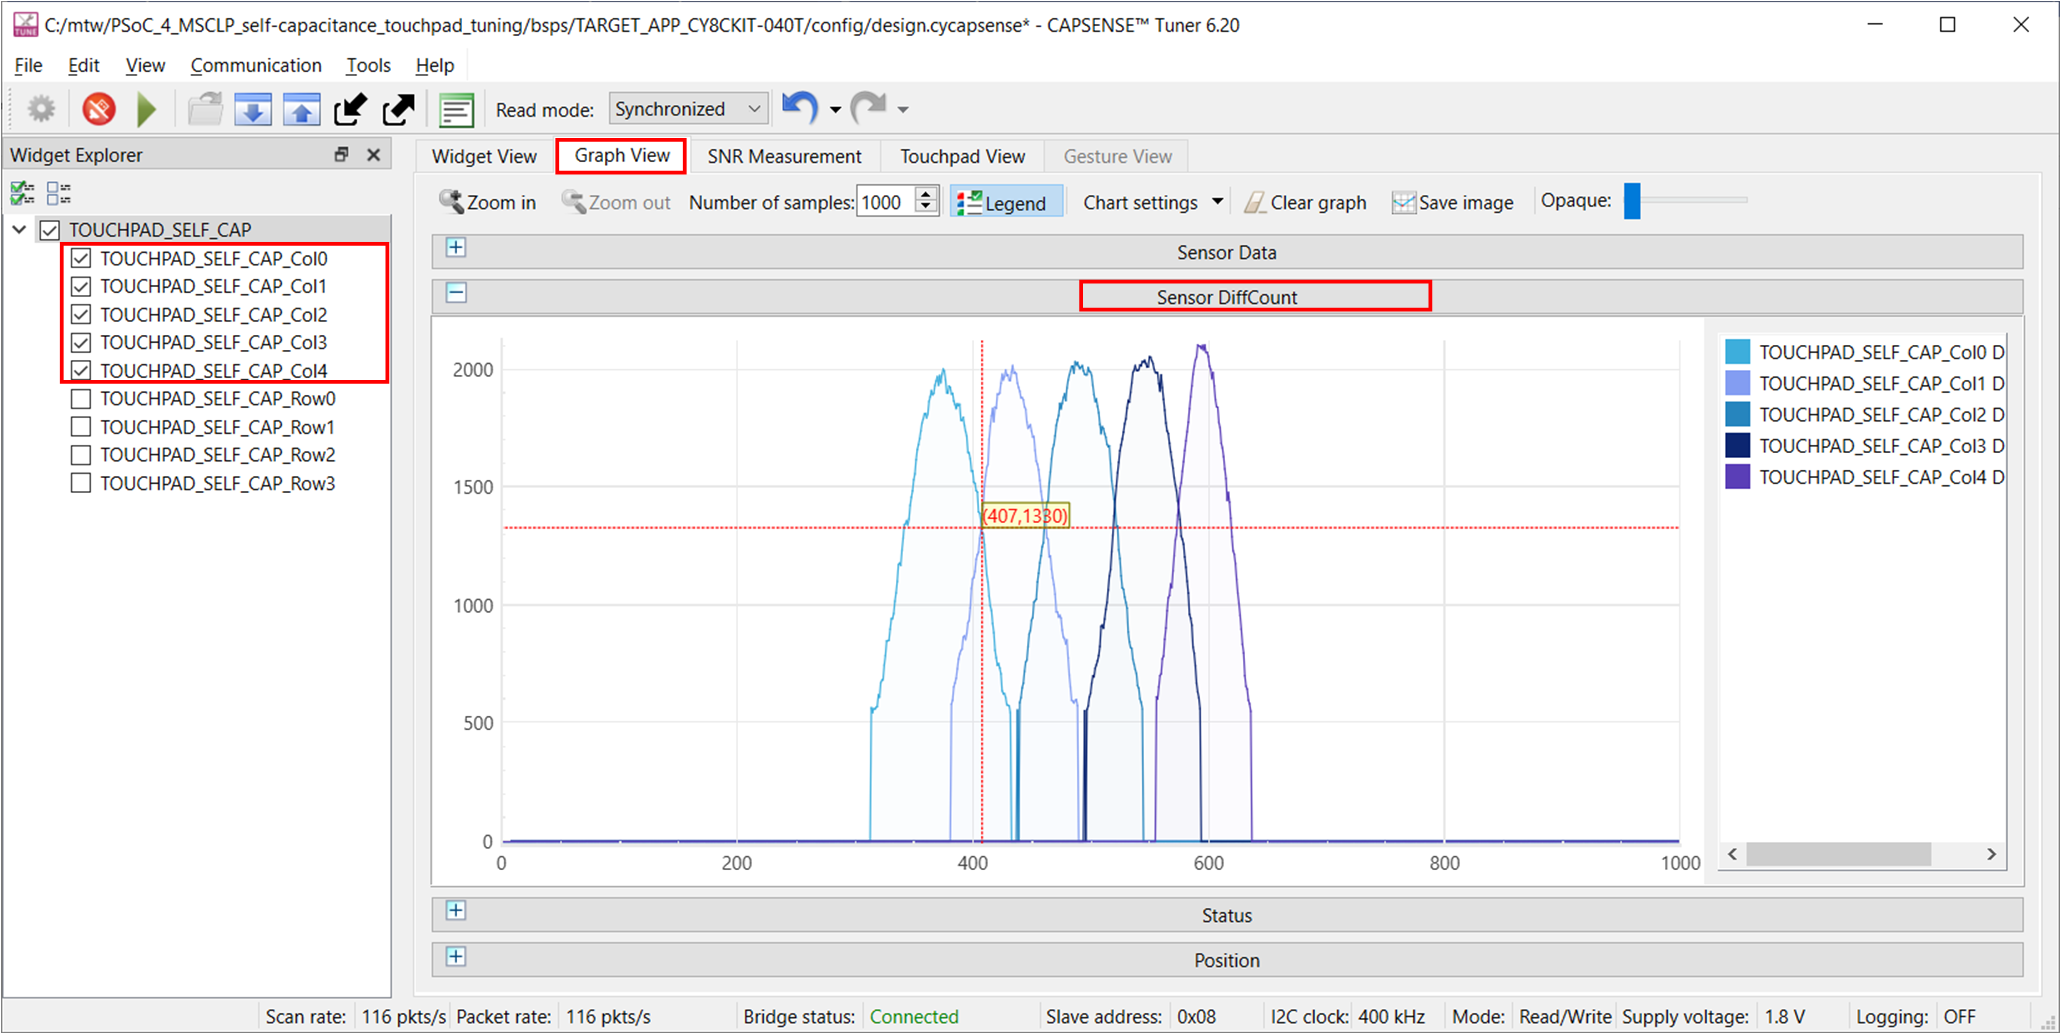Viewport: 2061px width, 1034px height.
Task: Click the Zoom in magnifier
Action: [x=488, y=202]
